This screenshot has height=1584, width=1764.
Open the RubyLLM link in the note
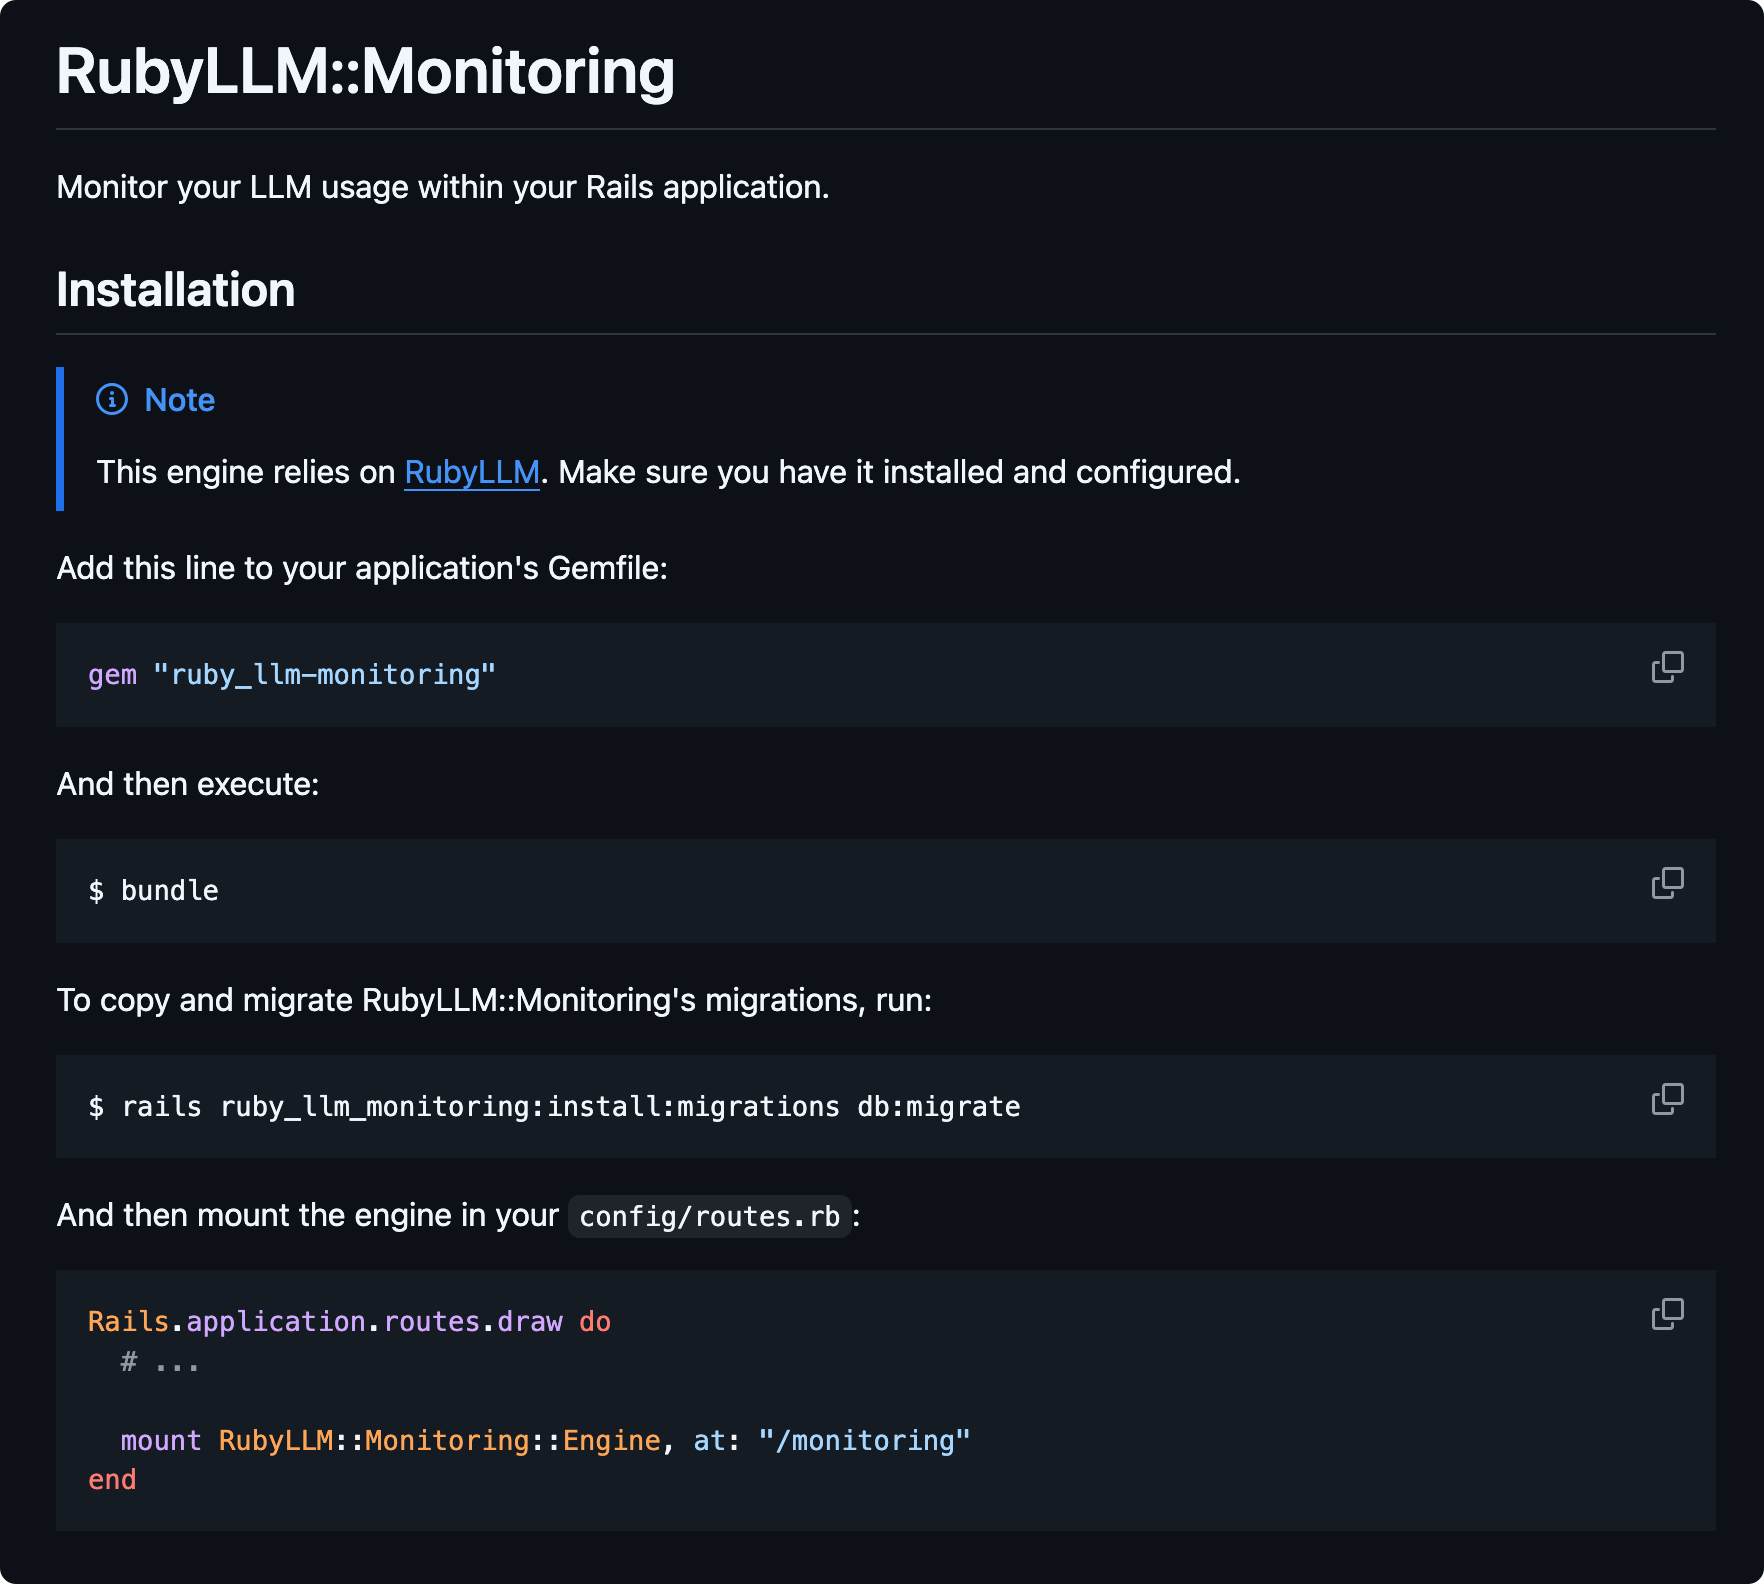(471, 472)
